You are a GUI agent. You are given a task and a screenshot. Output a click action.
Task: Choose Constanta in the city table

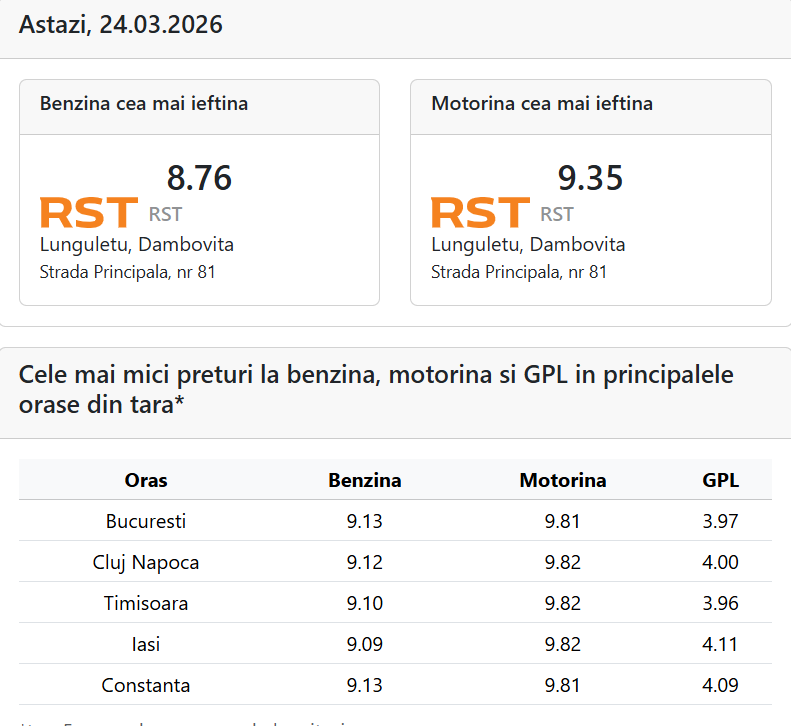pos(146,685)
